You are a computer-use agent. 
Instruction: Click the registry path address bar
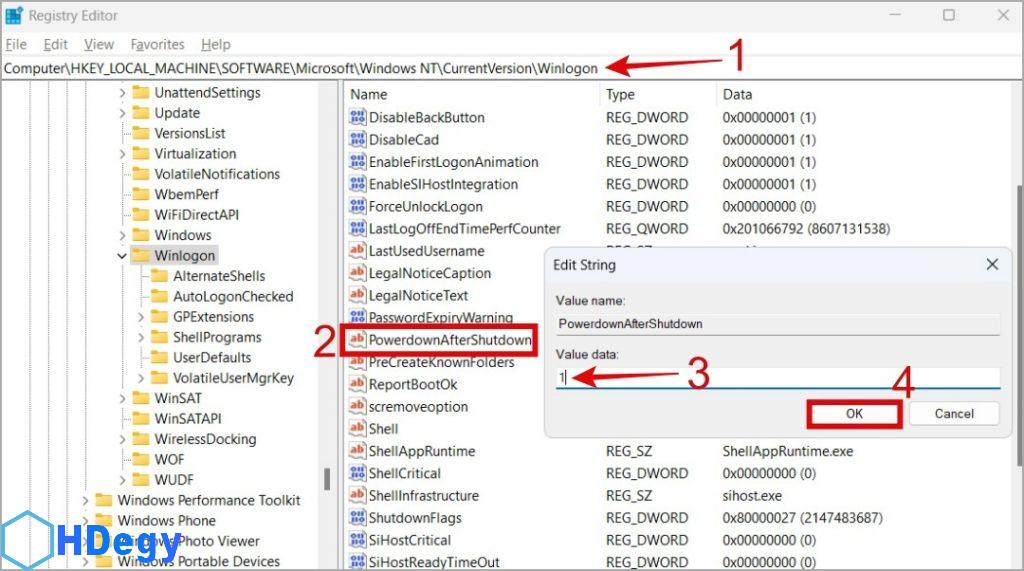(x=300, y=68)
